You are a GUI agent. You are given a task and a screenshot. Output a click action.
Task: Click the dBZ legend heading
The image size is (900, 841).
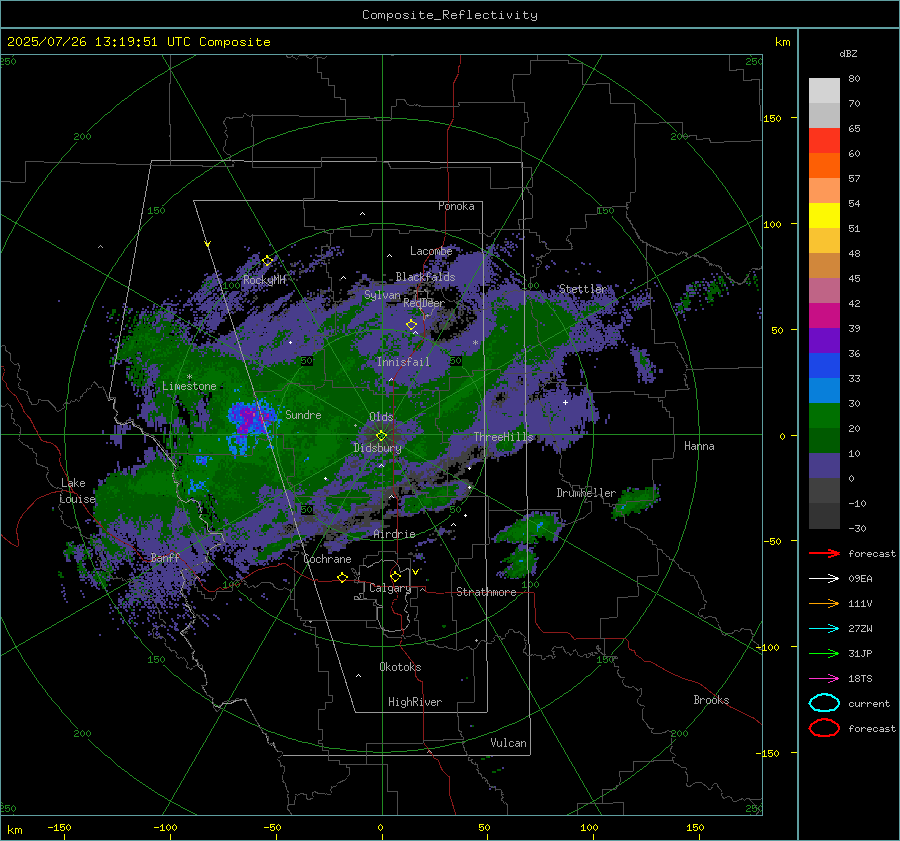848,54
